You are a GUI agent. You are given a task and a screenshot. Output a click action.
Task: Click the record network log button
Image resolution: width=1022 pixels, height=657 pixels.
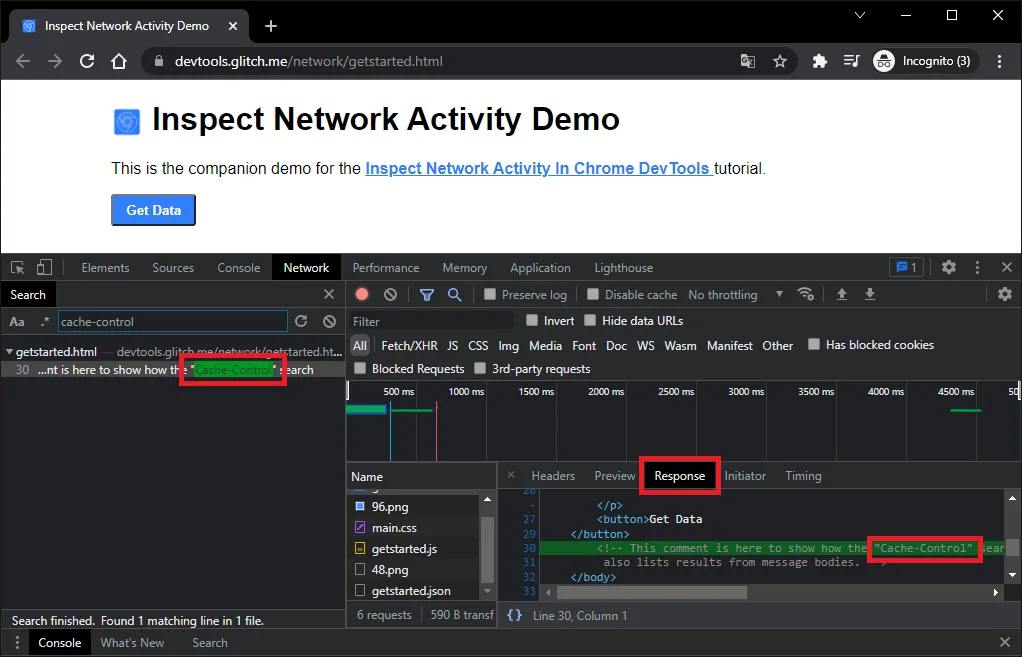tap(362, 295)
